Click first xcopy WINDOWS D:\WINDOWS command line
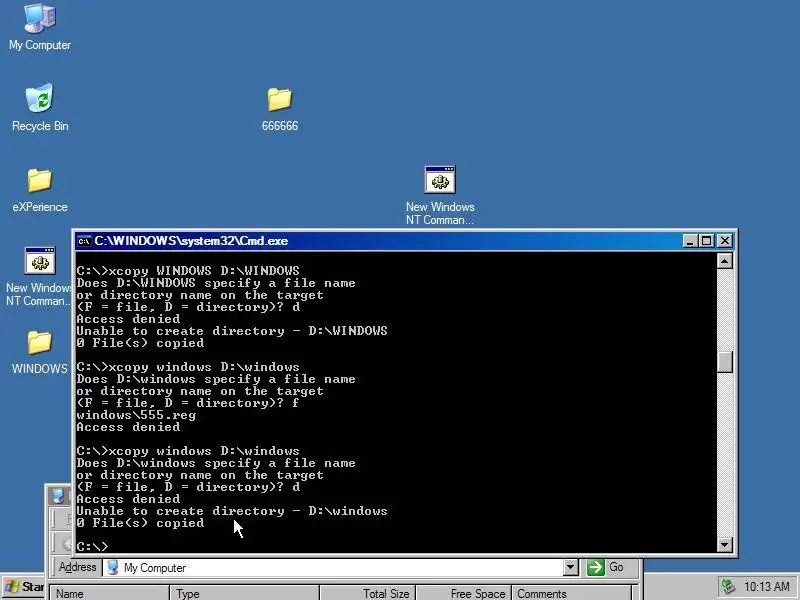800x600 pixels. (188, 270)
